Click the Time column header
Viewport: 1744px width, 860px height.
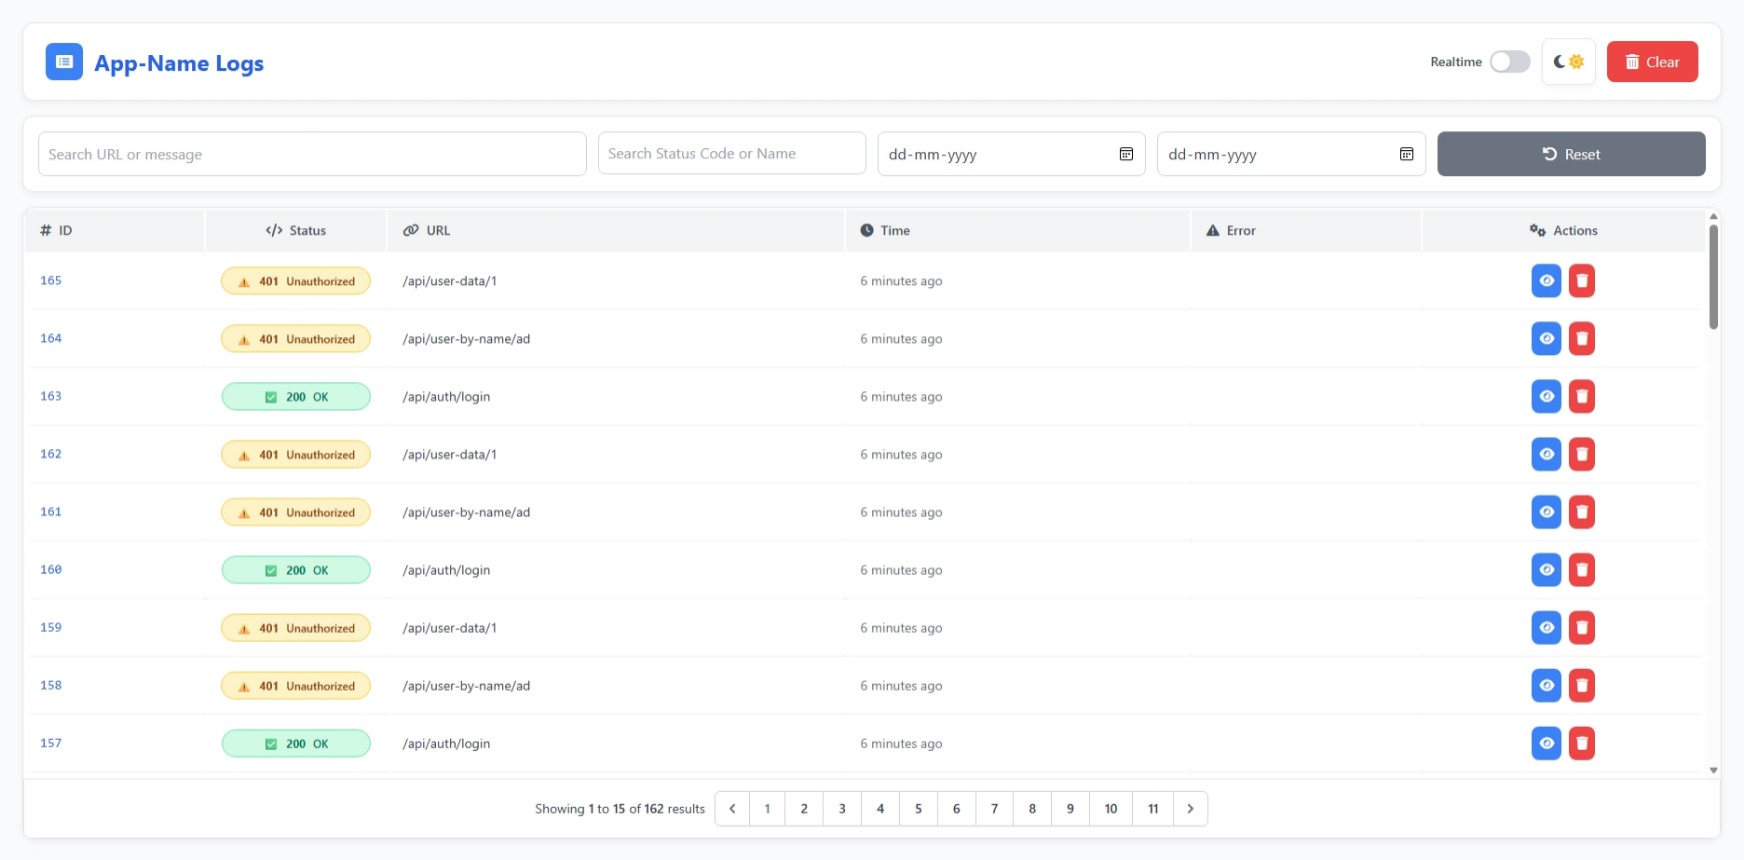tap(1018, 230)
